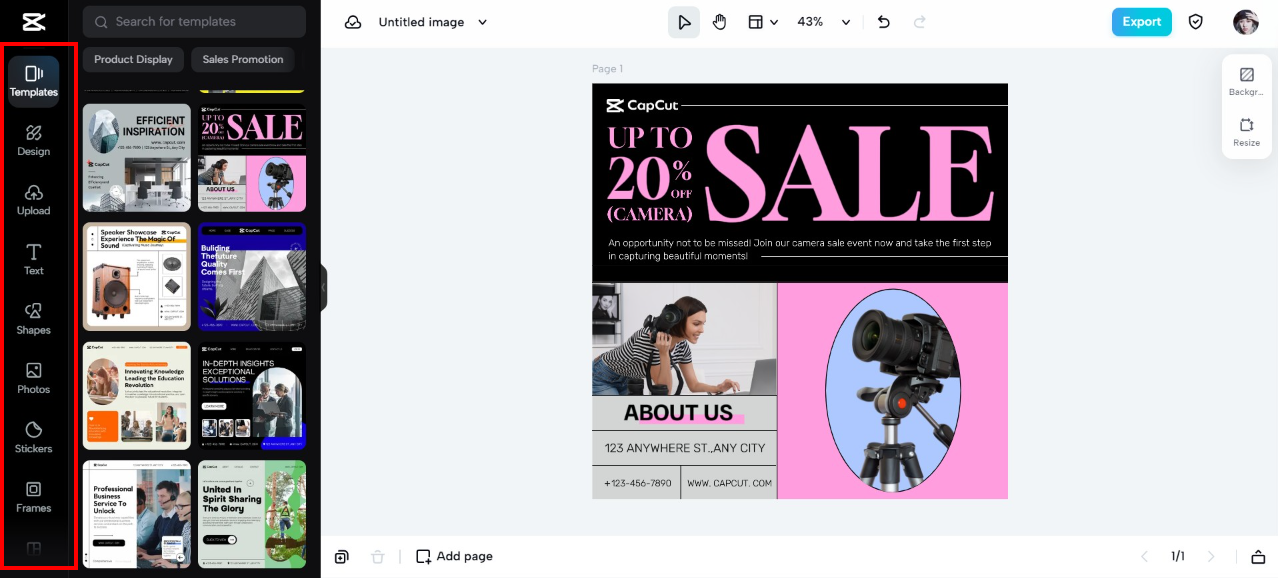Select the Text tool in sidebar
The width and height of the screenshot is (1278, 578).
(x=33, y=259)
